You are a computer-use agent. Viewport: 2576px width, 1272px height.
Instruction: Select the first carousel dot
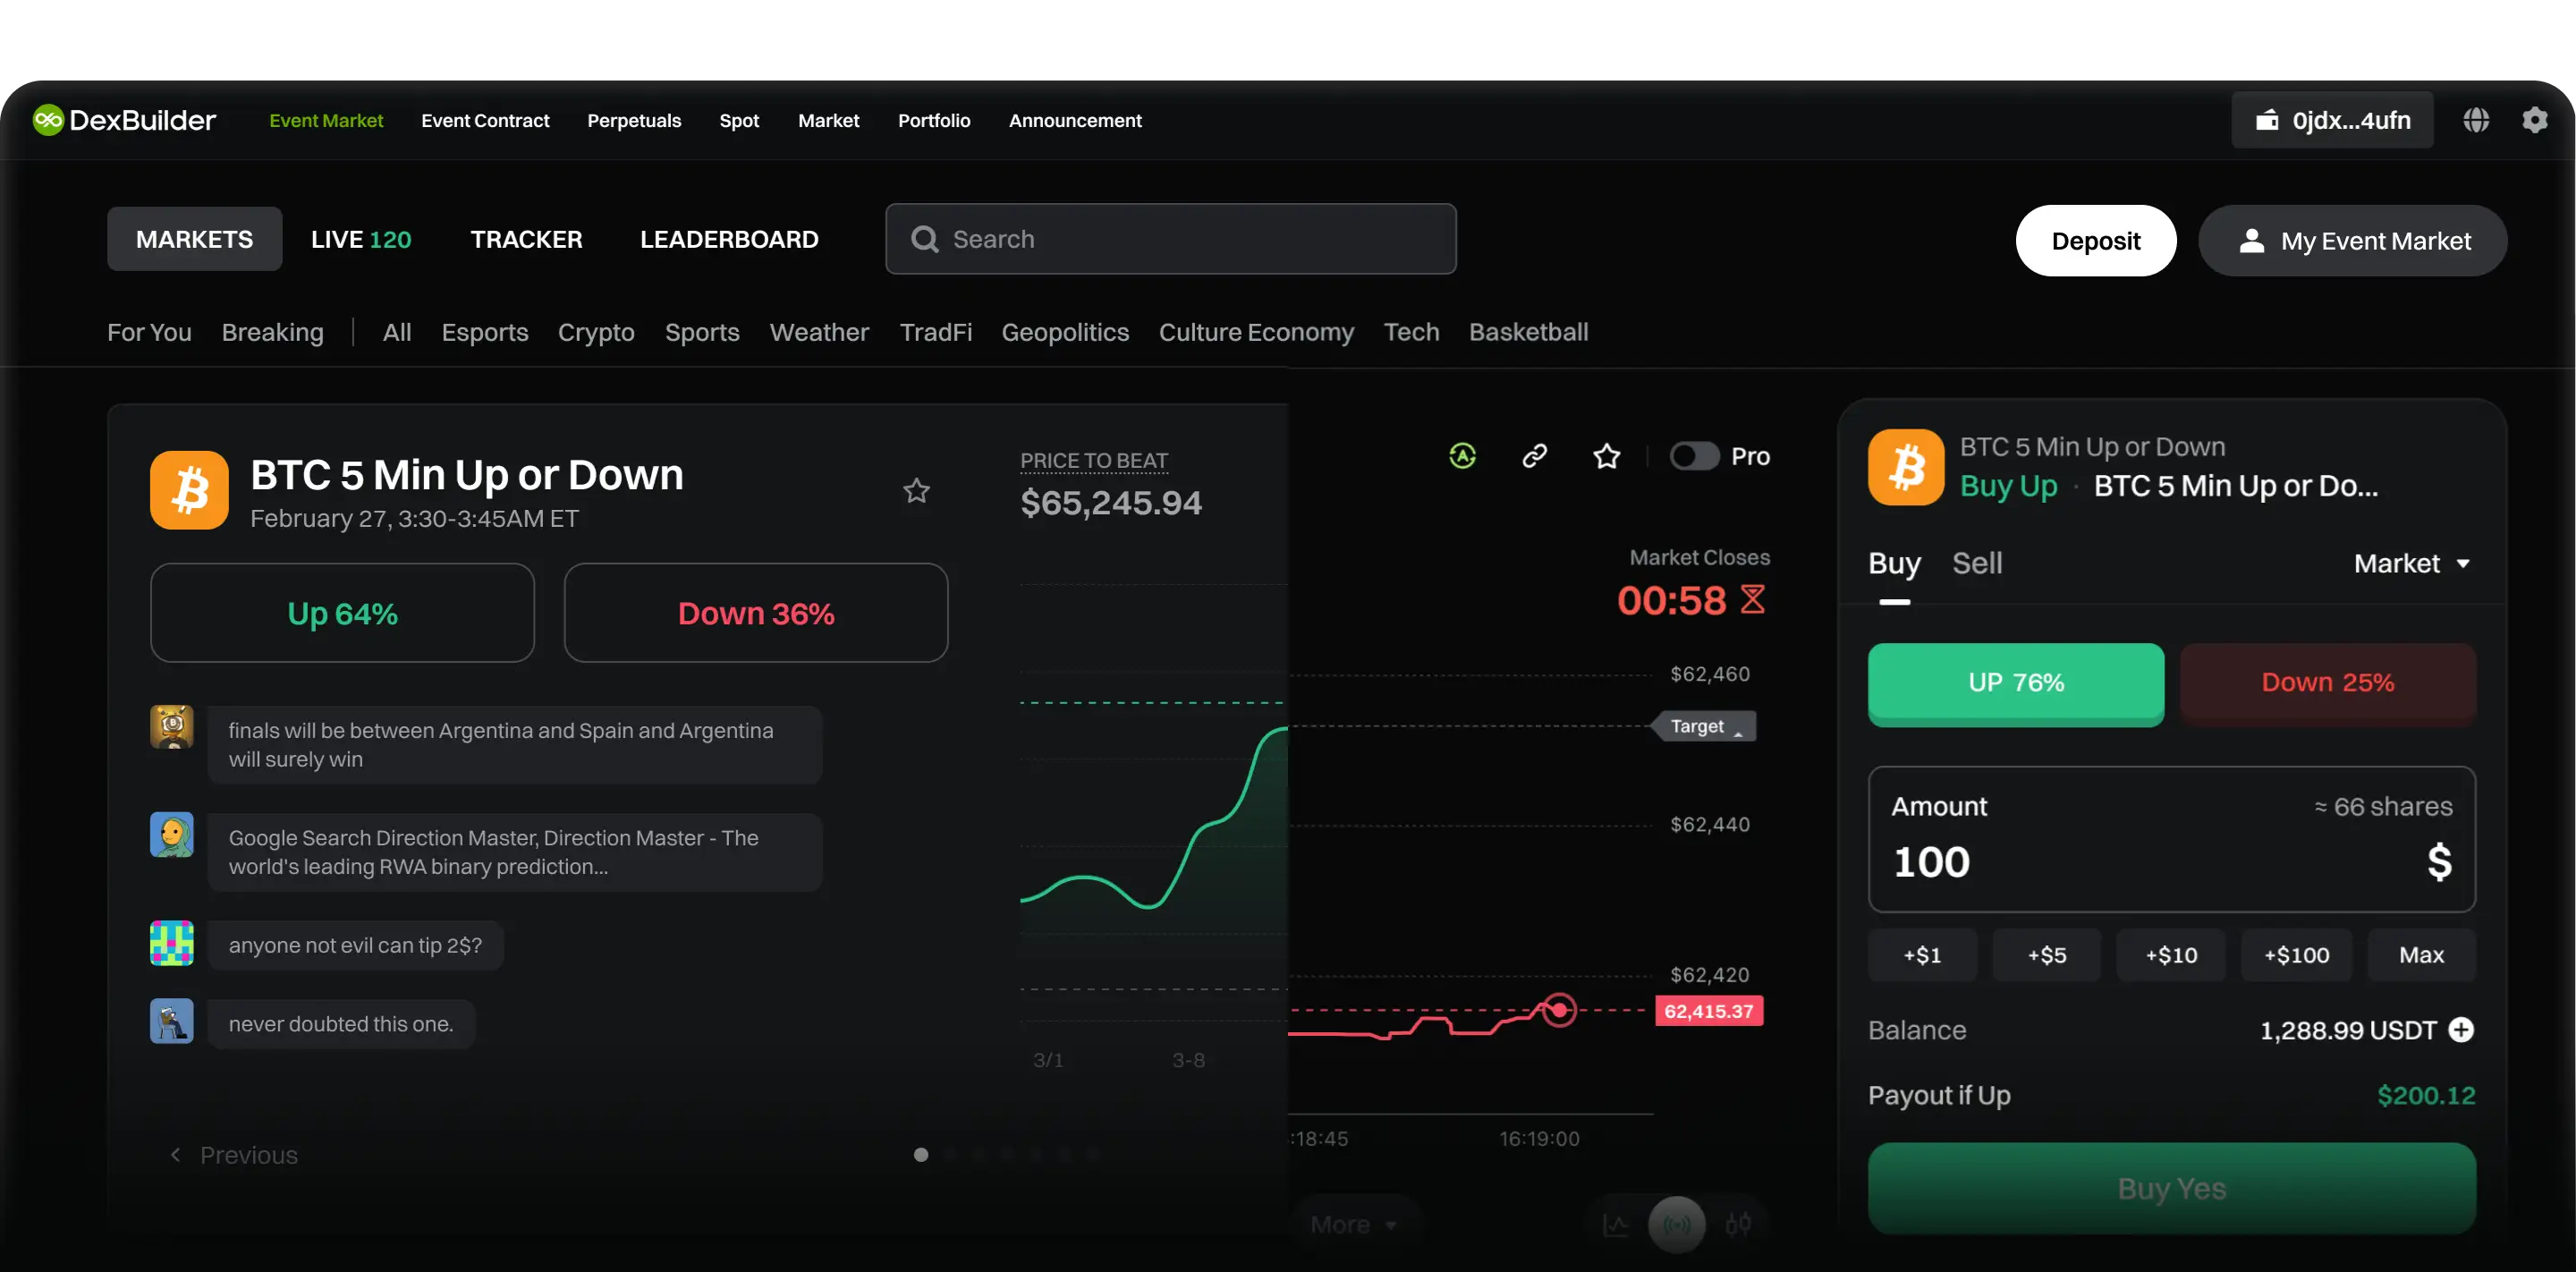click(x=921, y=1155)
